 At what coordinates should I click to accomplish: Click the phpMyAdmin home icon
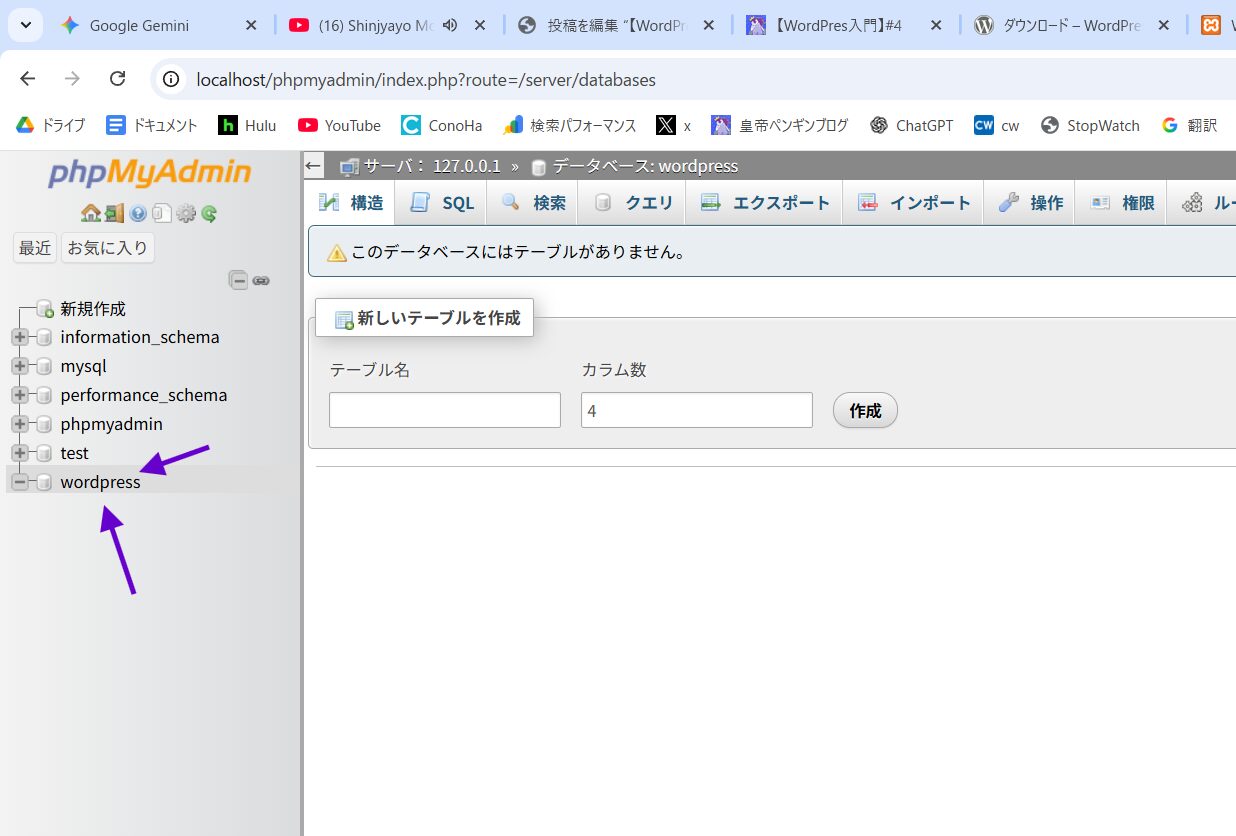[90, 213]
